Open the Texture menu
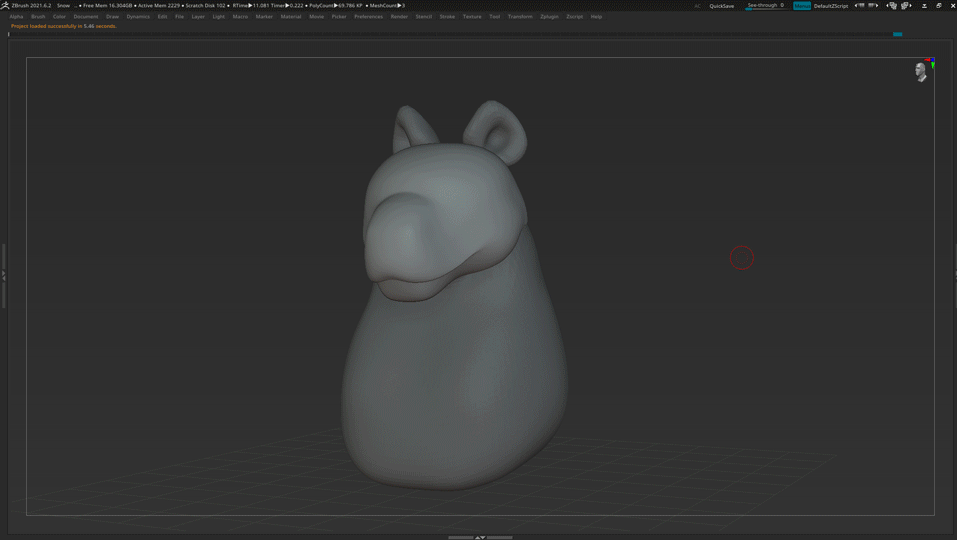Image resolution: width=957 pixels, height=540 pixels. pos(472,16)
